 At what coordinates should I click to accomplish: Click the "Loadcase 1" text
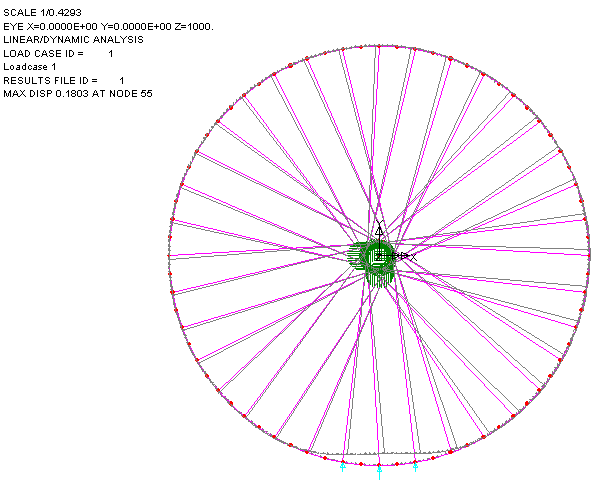[x=29, y=67]
